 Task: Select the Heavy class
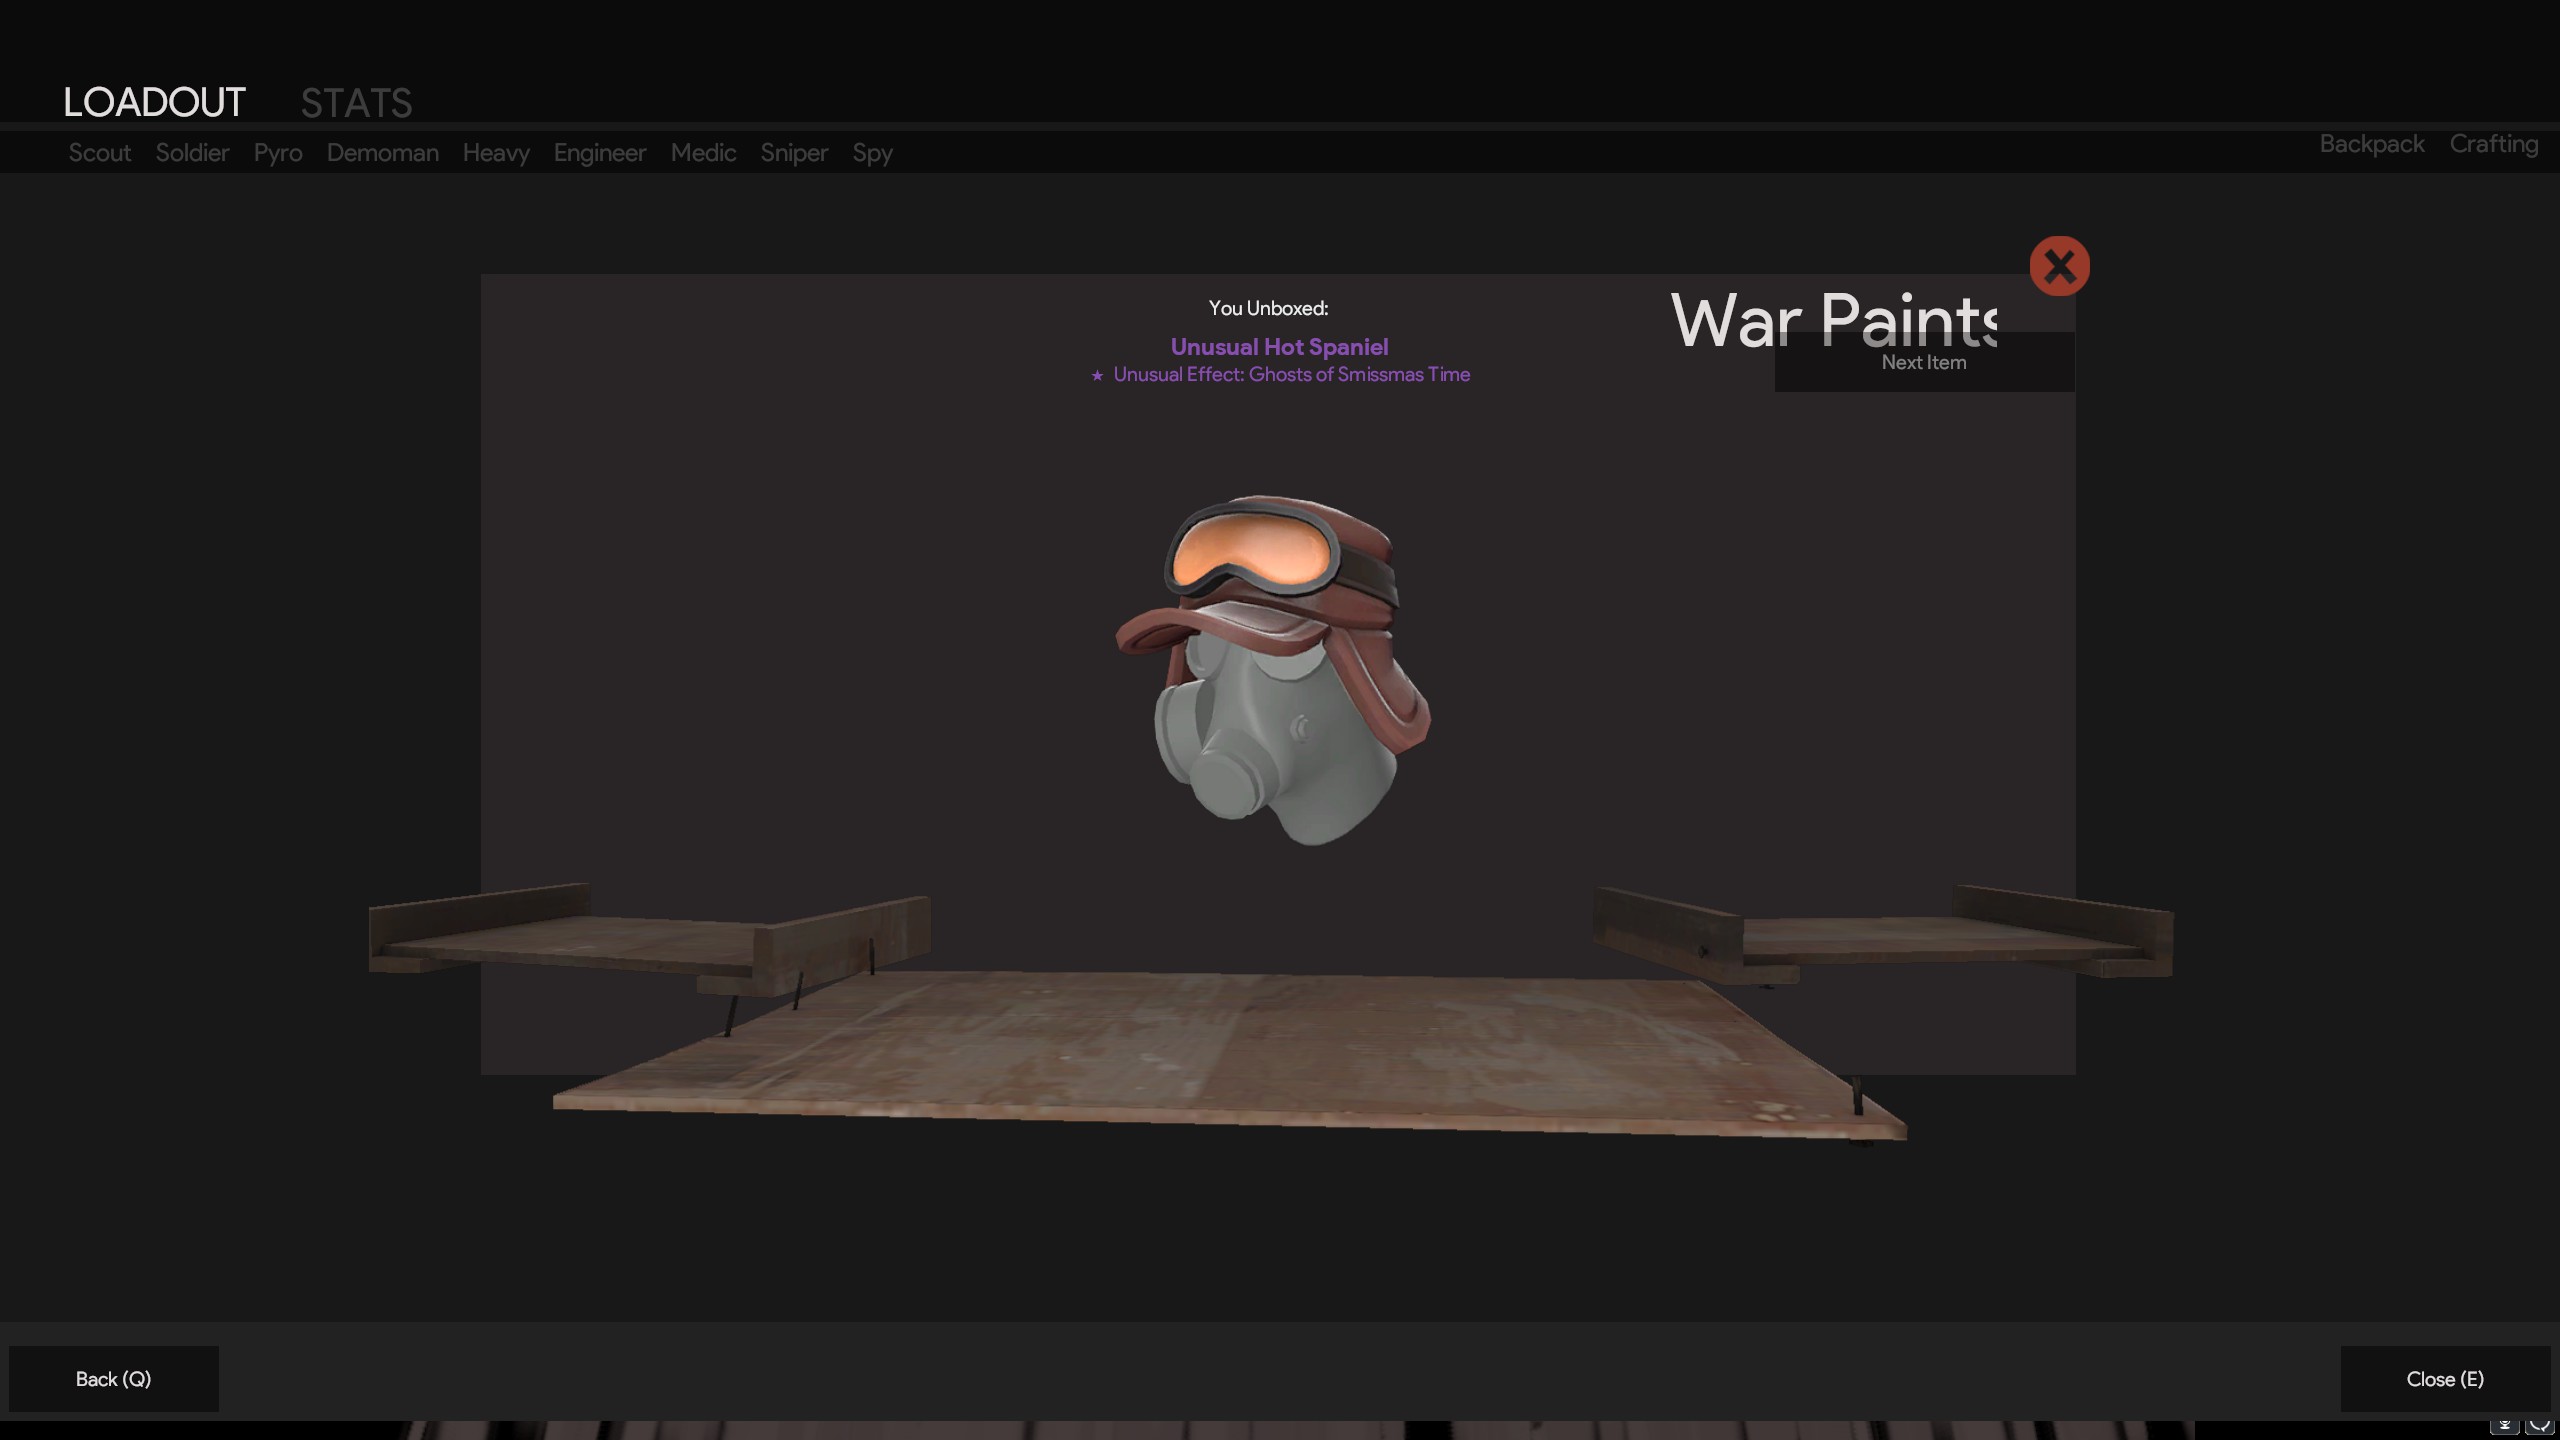[496, 153]
